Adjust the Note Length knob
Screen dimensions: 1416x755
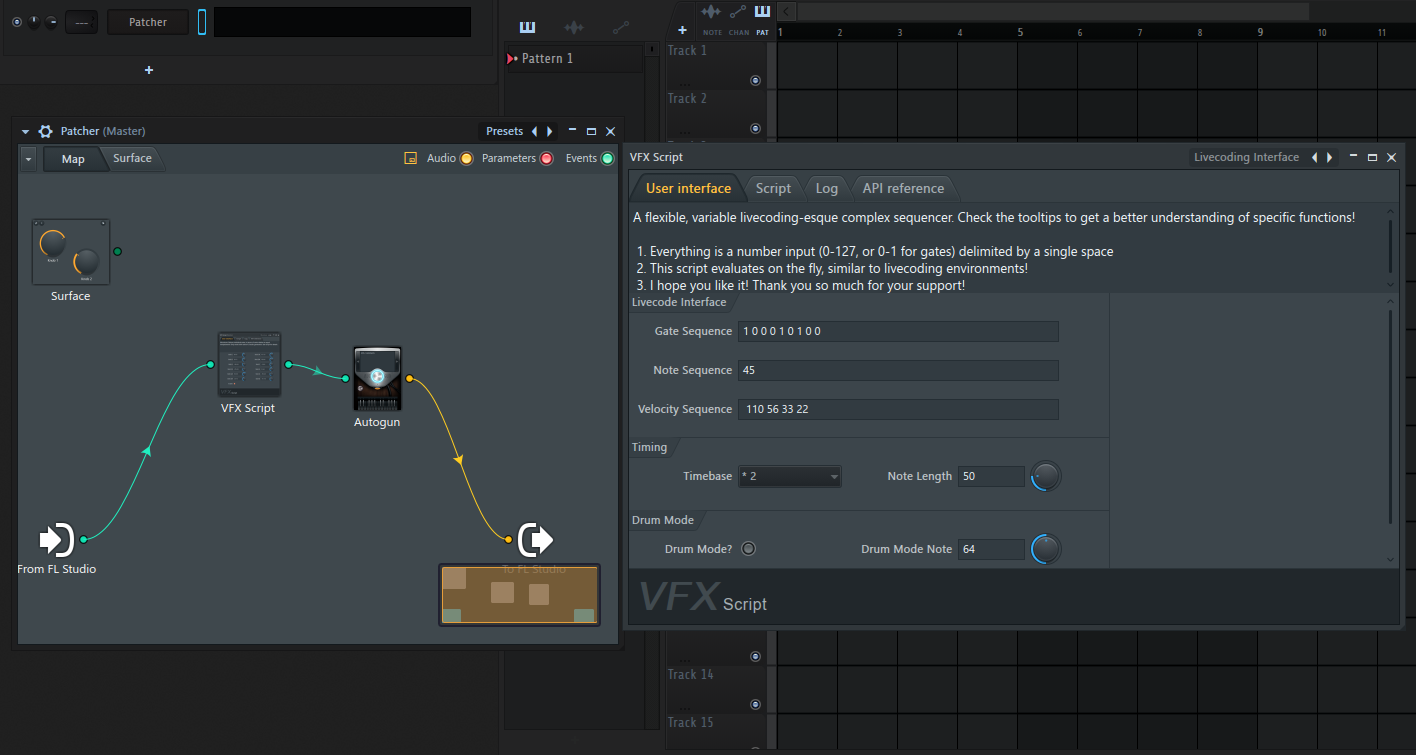pyautogui.click(x=1045, y=476)
